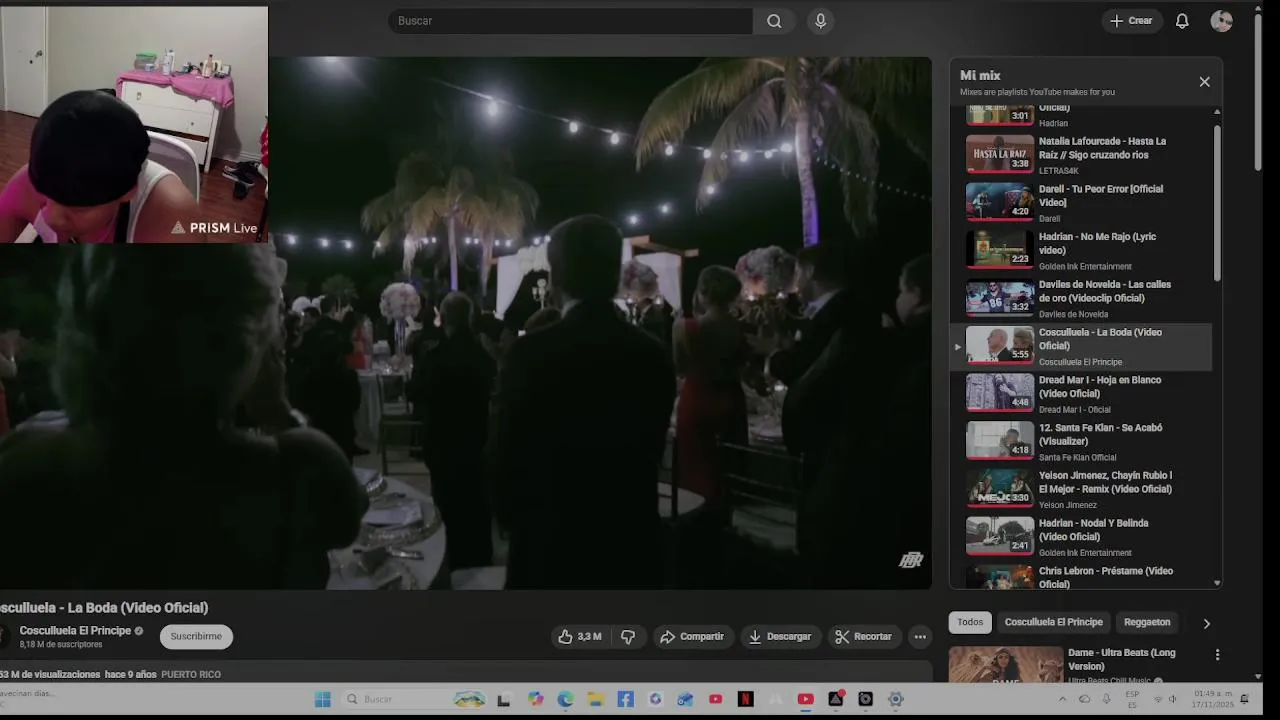Open the Windows Start menu
The height and width of the screenshot is (720, 1280).
pyautogui.click(x=322, y=700)
